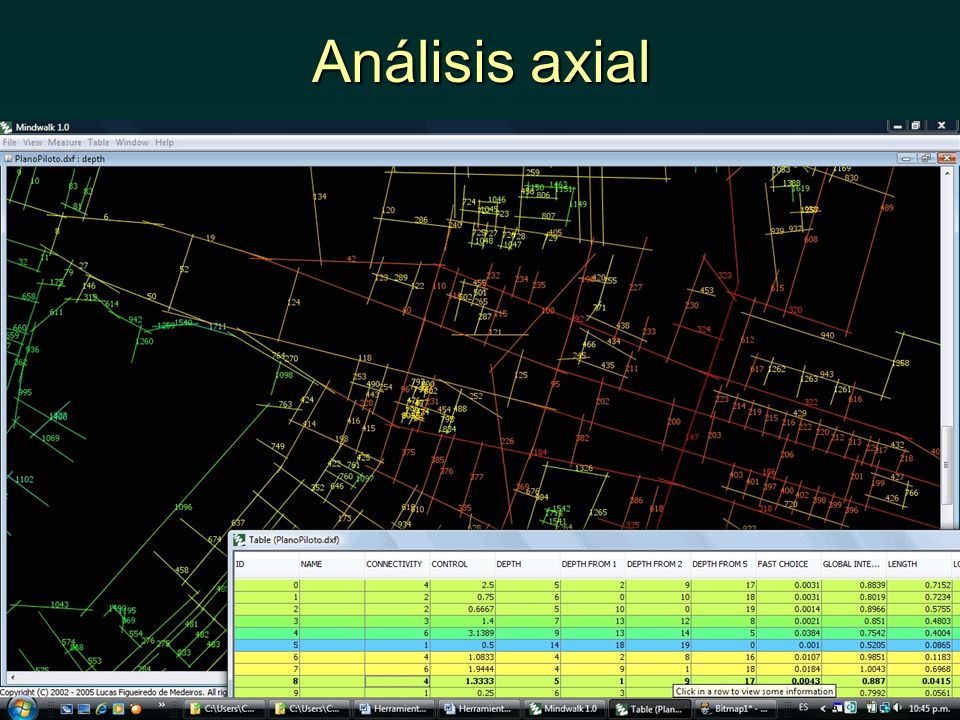This screenshot has height=720, width=960.
Task: Click control value 3.1389 in table
Action: [x=481, y=633]
